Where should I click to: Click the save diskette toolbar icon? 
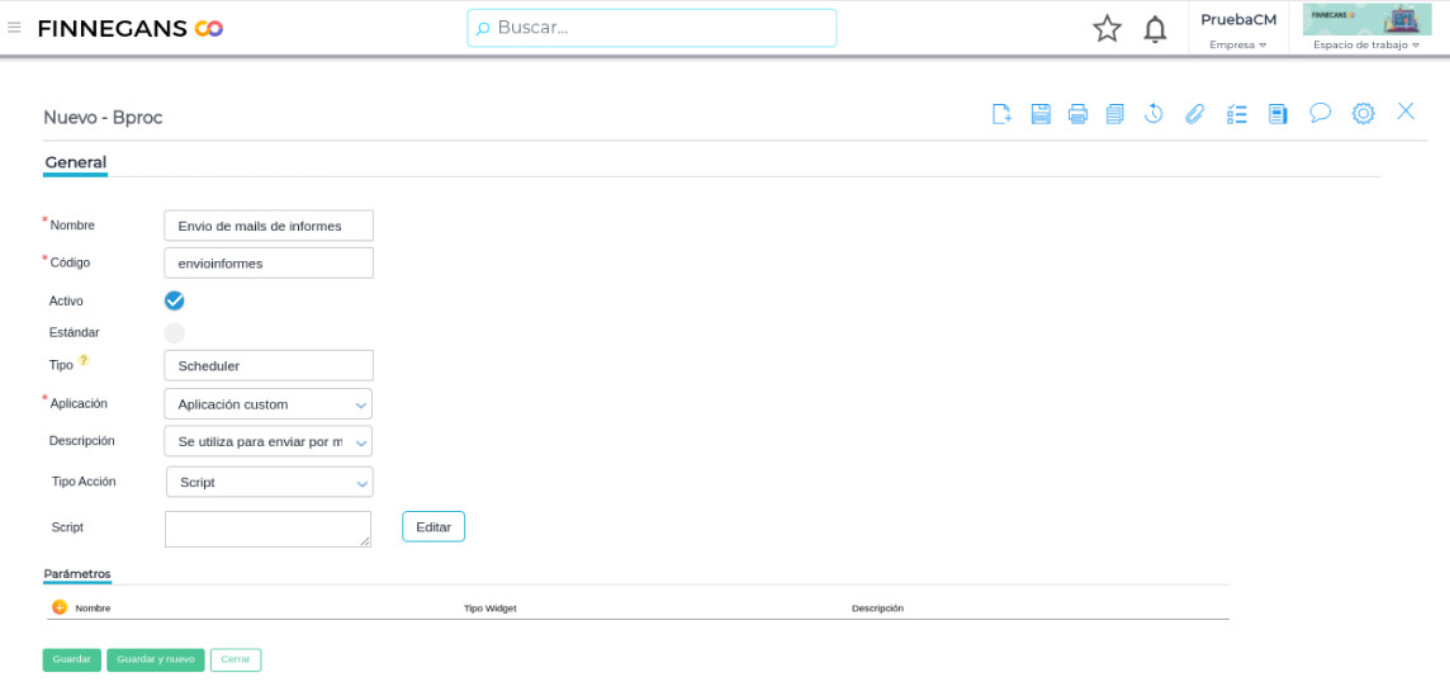(x=1040, y=114)
